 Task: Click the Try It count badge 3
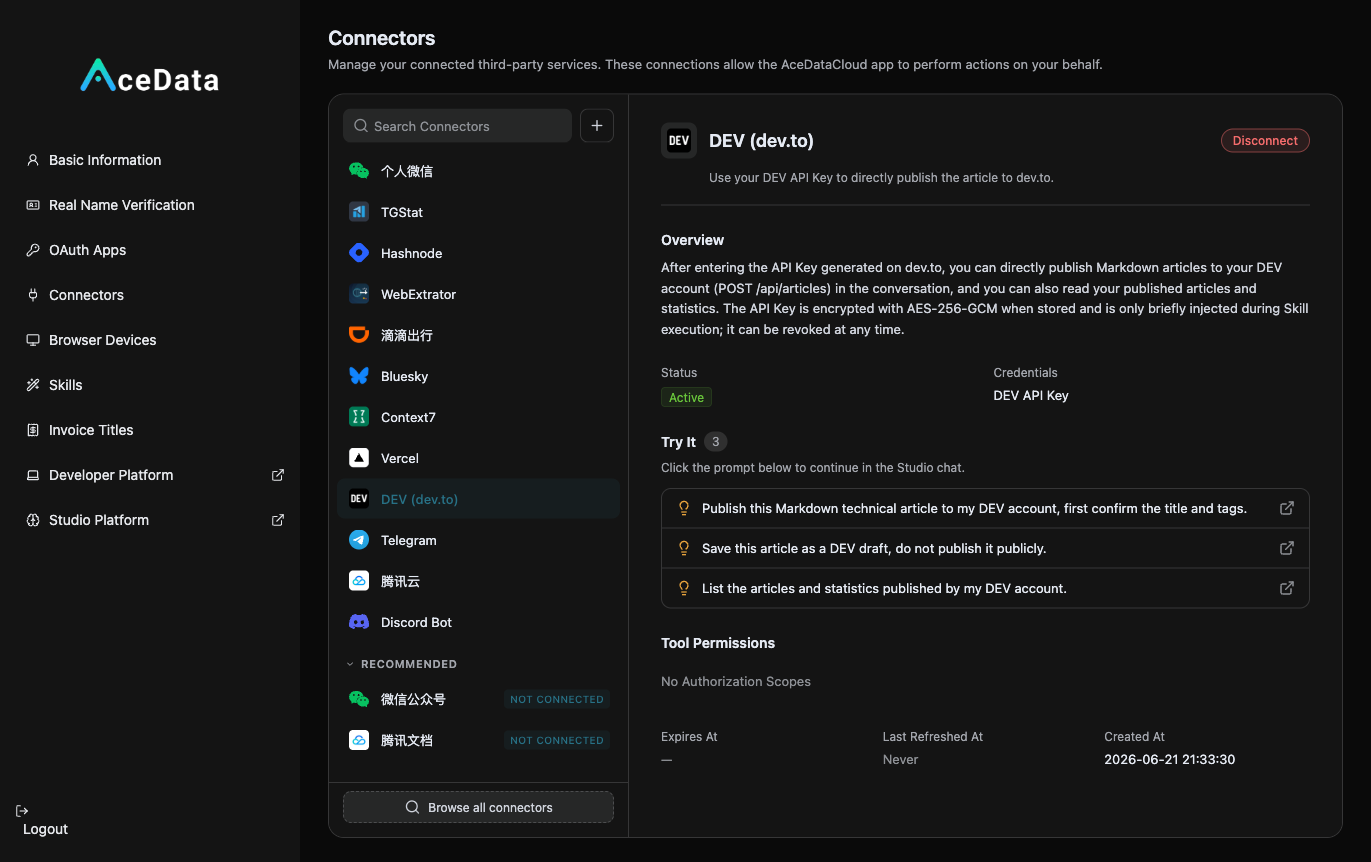pos(715,442)
